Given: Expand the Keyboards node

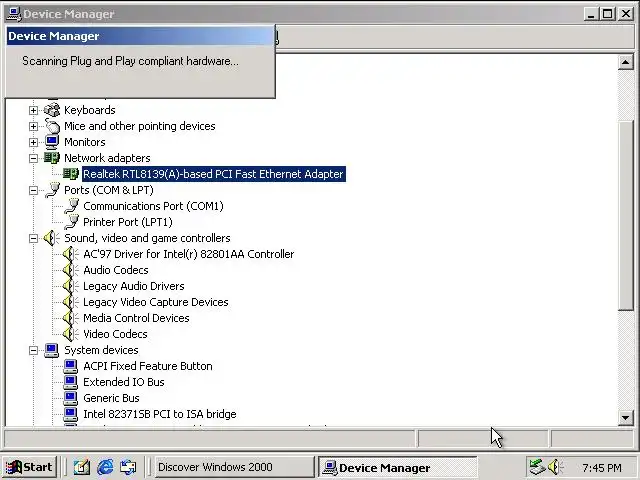Looking at the screenshot, I should [x=33, y=110].
